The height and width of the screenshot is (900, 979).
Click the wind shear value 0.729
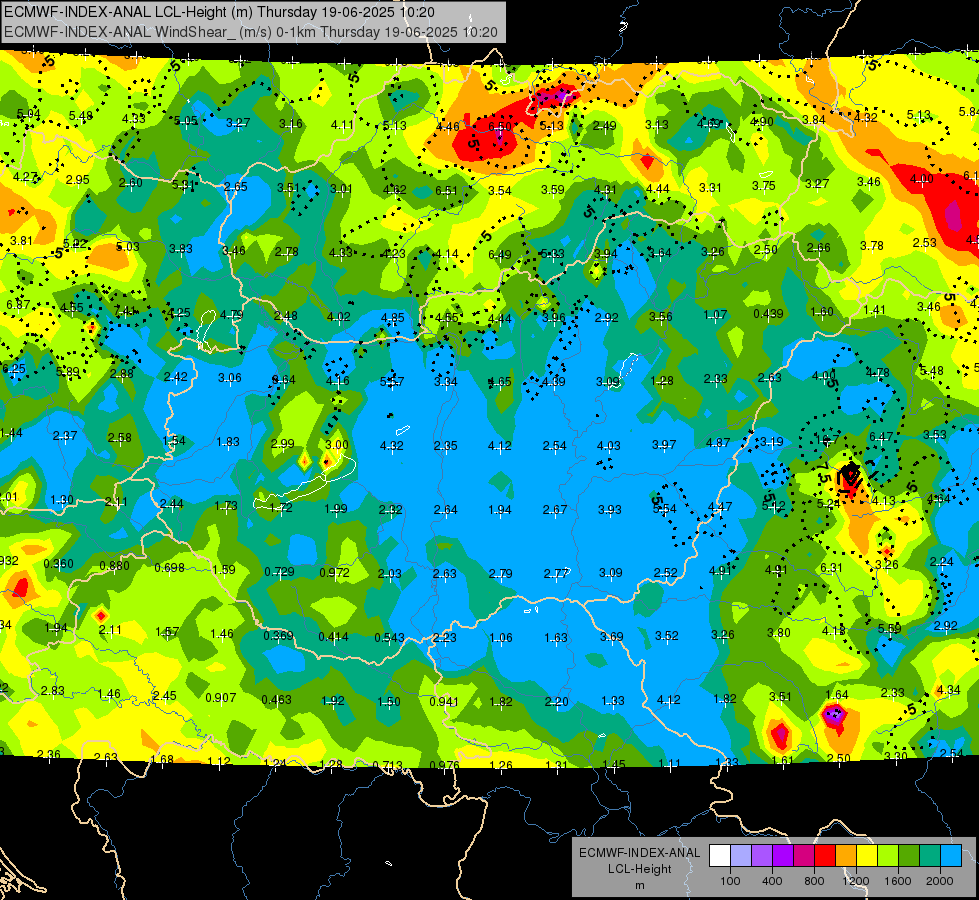point(279,571)
